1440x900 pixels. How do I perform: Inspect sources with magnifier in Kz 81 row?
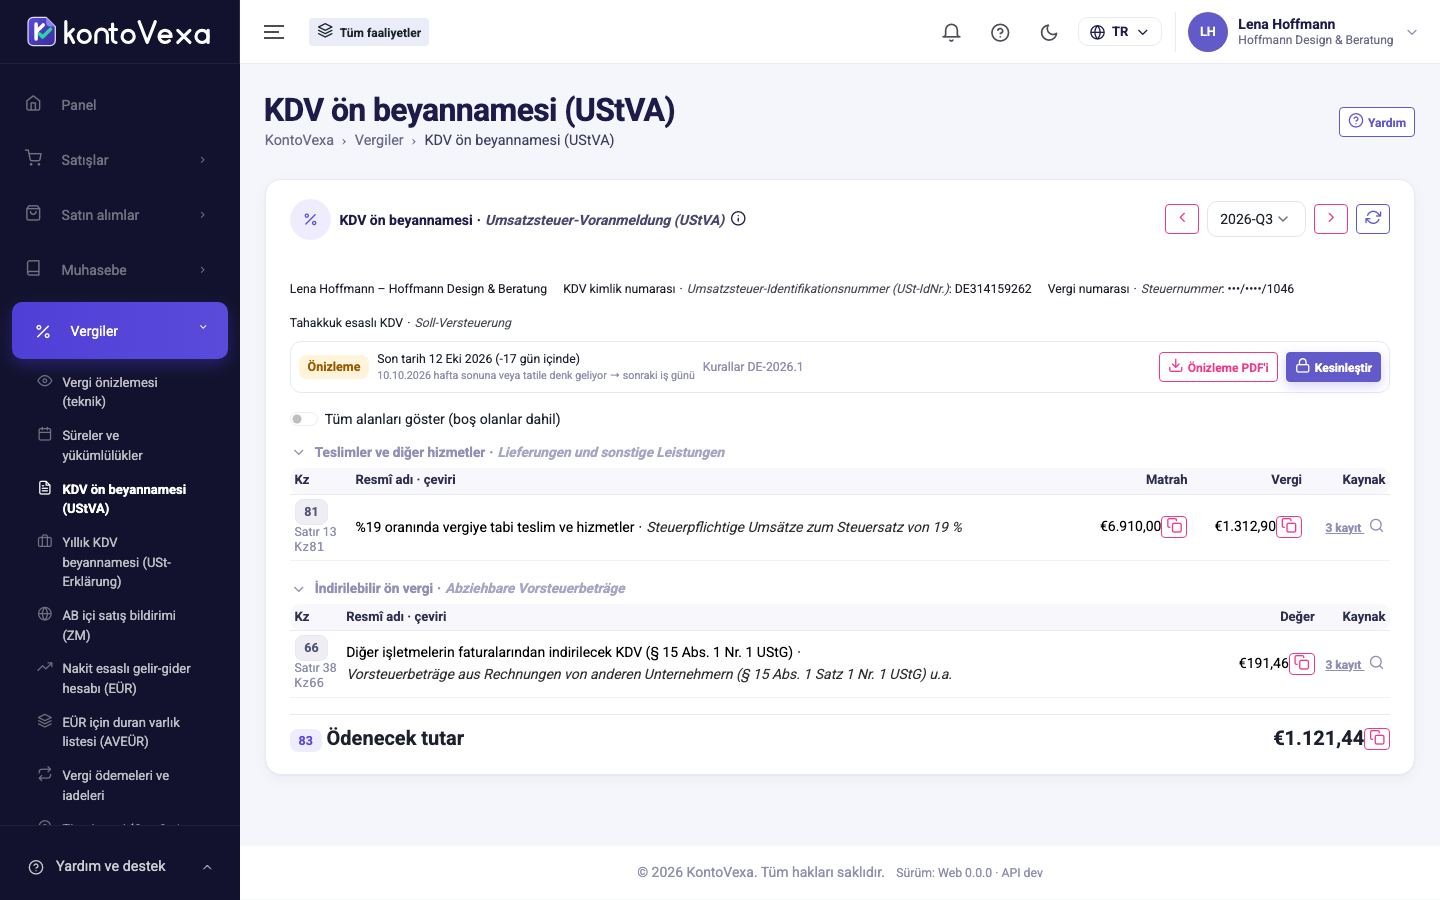pyautogui.click(x=1377, y=526)
